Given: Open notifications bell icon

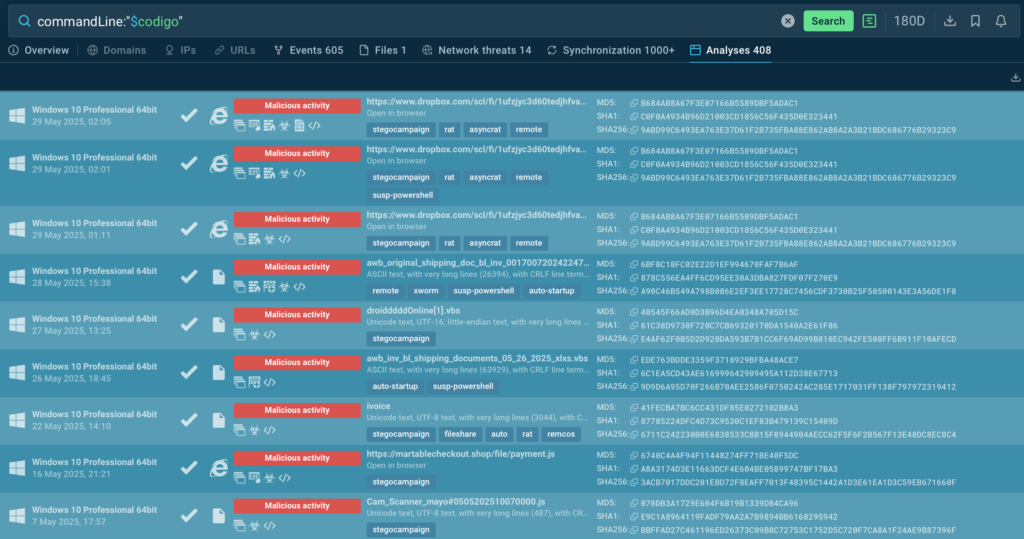Looking at the screenshot, I should (1002, 21).
